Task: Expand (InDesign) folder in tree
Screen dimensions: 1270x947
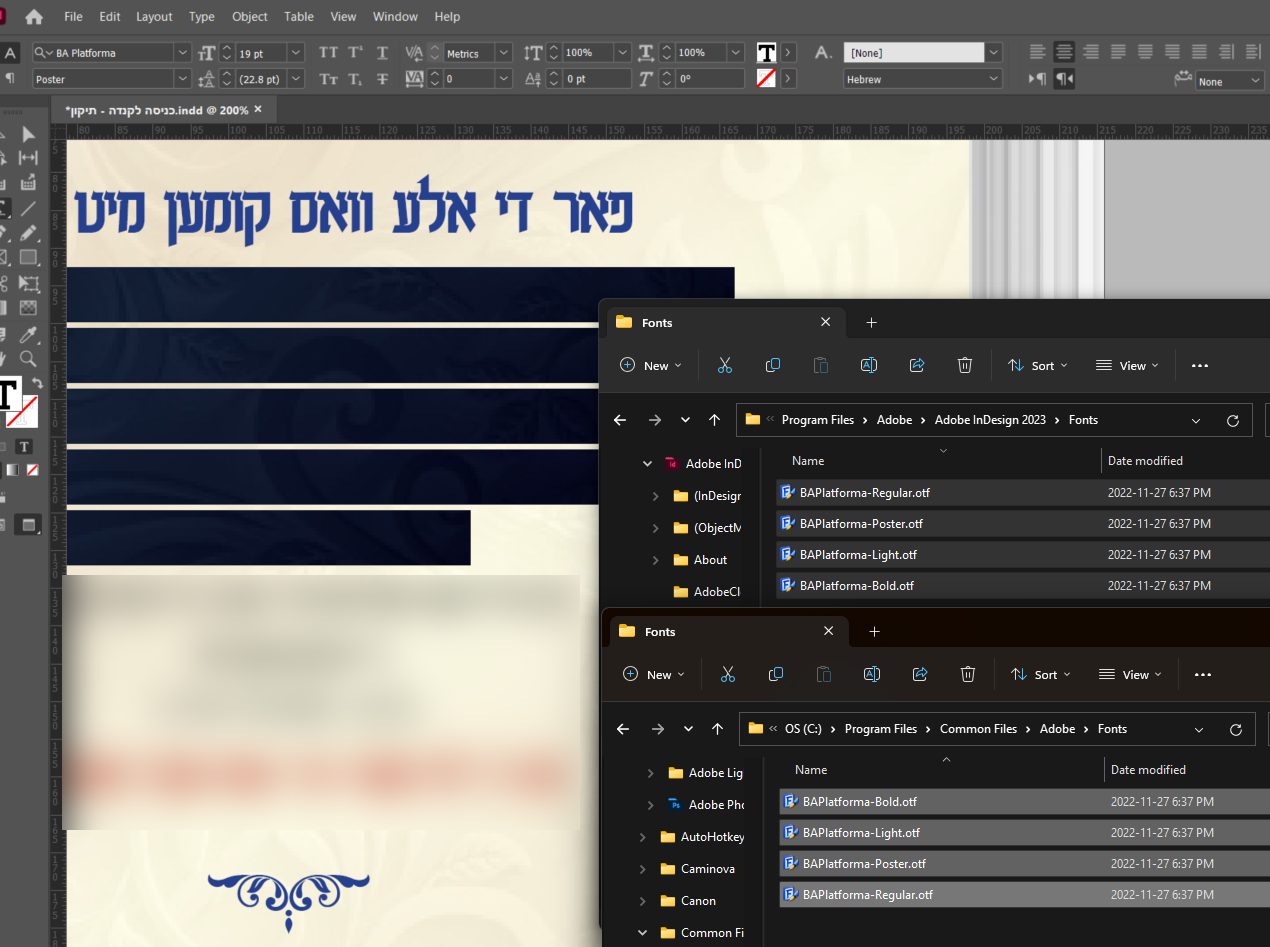Action: 655,496
